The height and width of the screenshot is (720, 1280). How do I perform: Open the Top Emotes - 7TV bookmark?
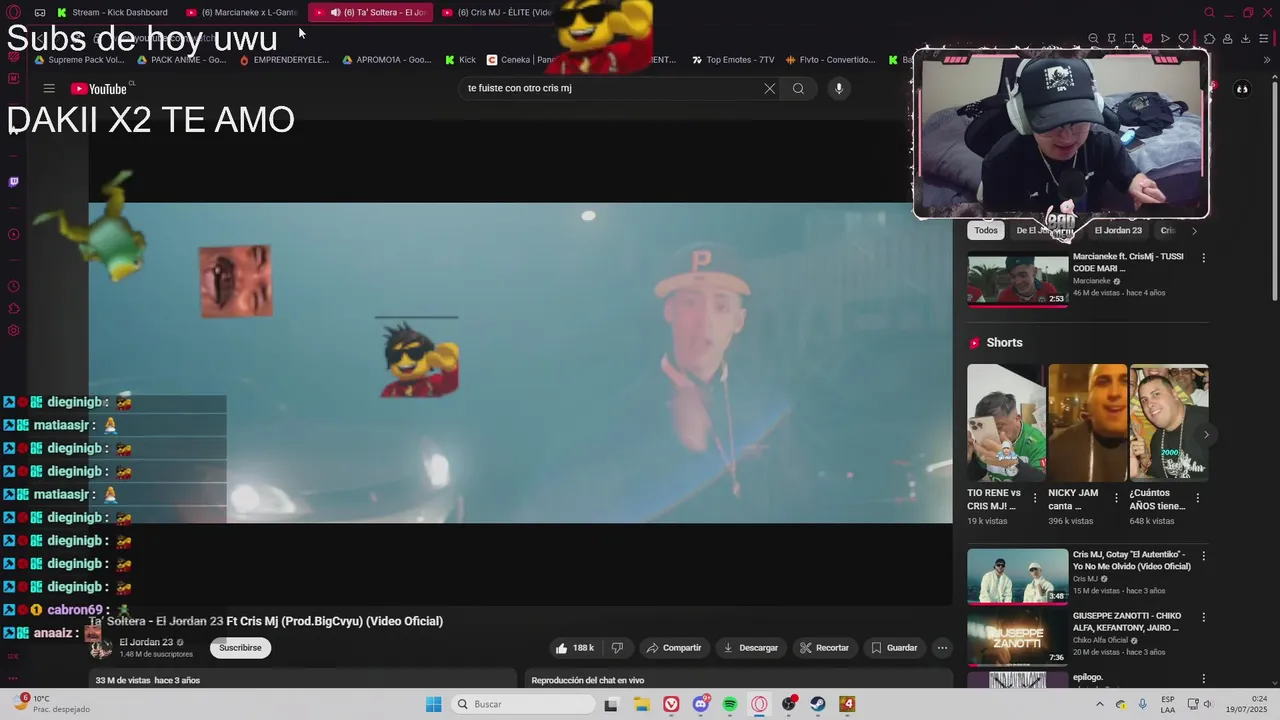coord(733,60)
